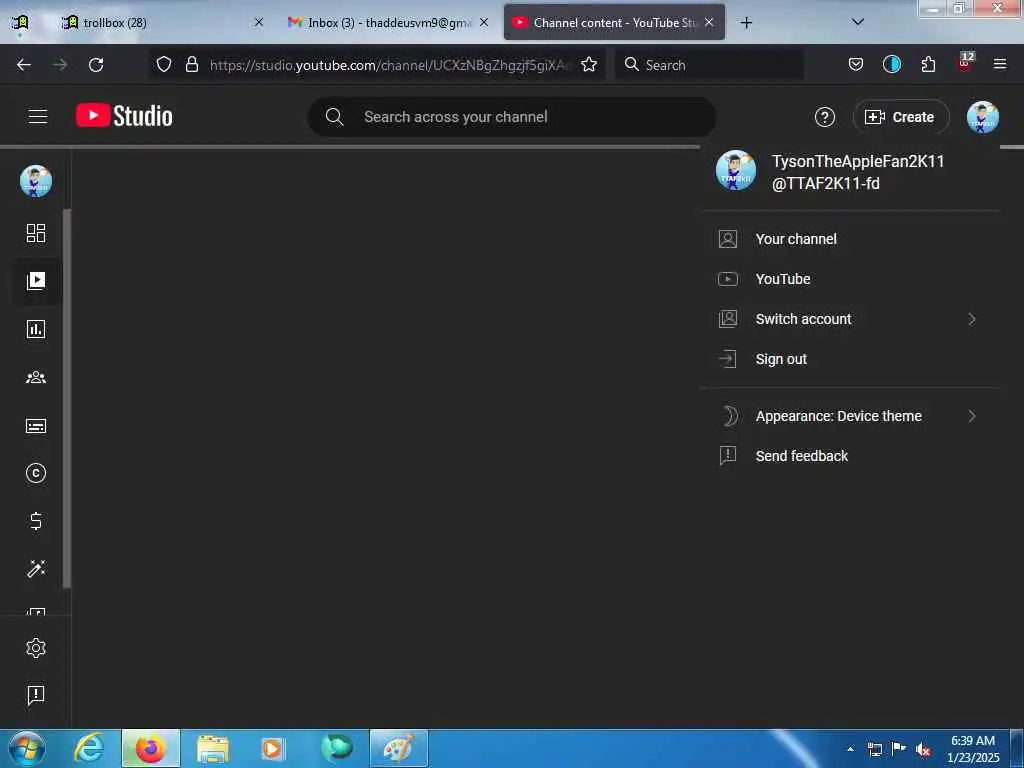Close the Gmail Inbox tab

tap(484, 23)
